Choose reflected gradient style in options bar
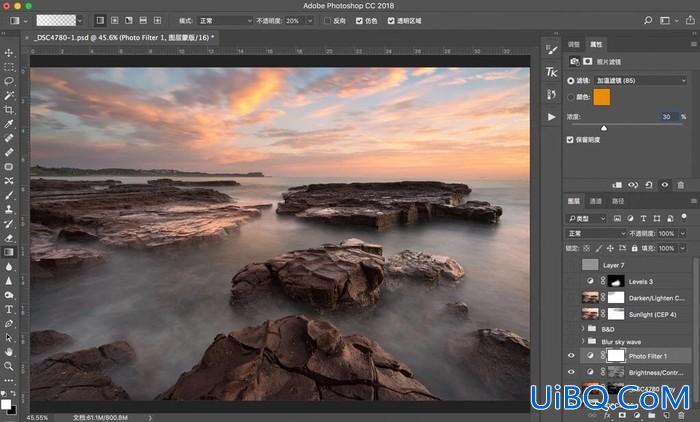 coord(143,21)
